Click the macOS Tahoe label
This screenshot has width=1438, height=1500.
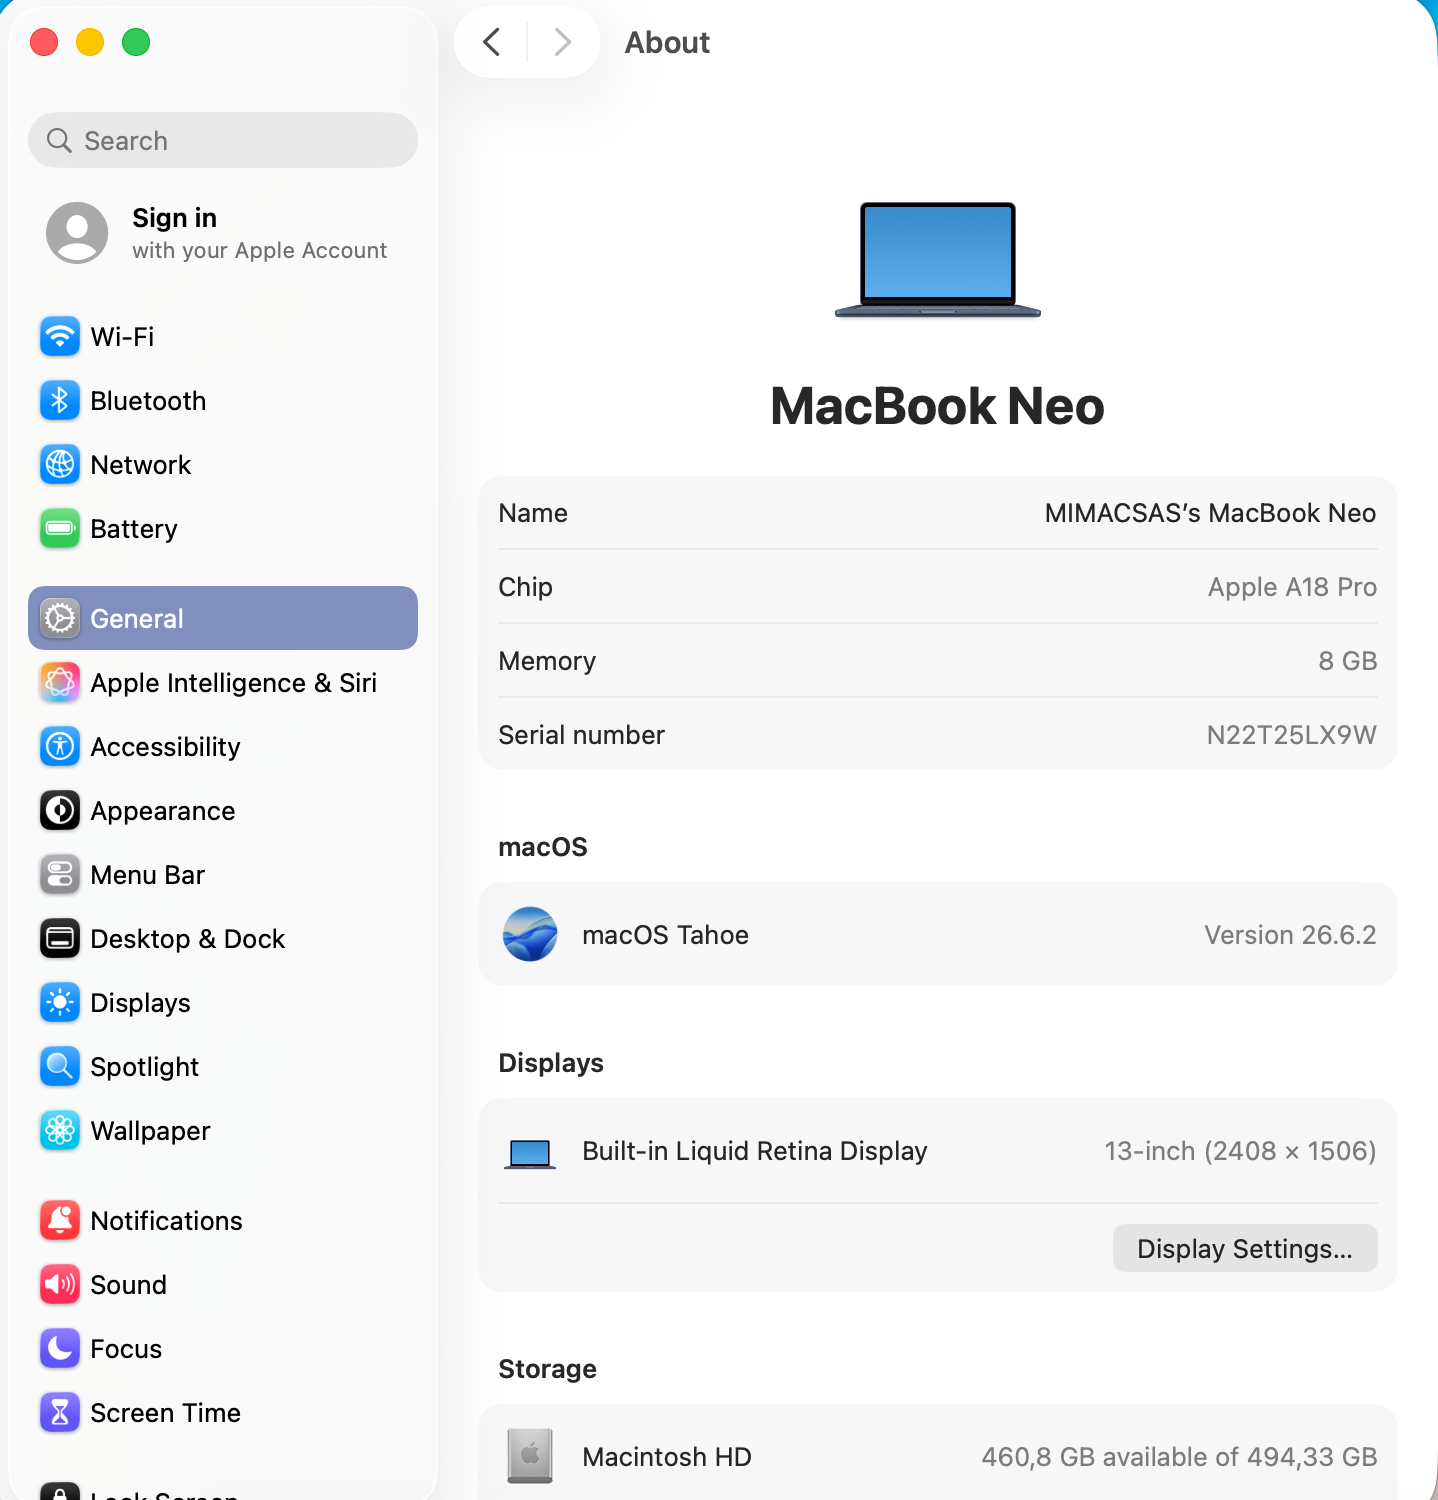[x=666, y=935]
